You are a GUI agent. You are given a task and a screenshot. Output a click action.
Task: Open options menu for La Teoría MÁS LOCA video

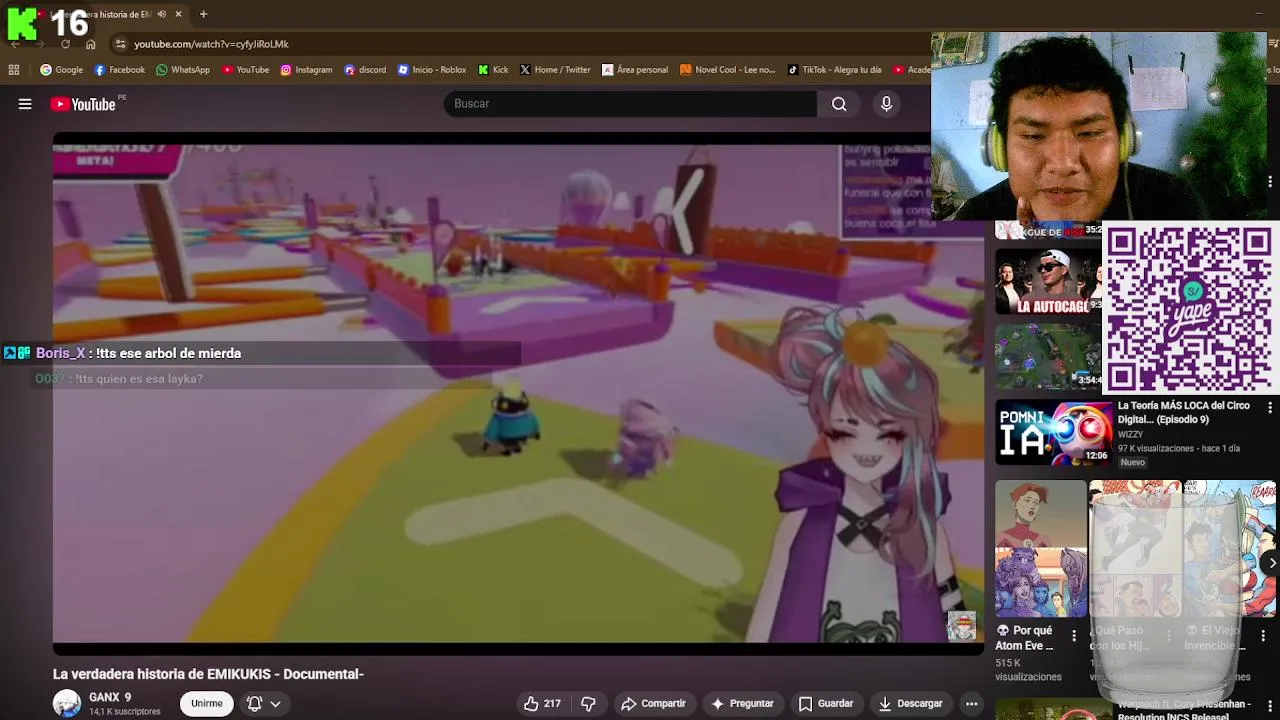pyautogui.click(x=1270, y=408)
